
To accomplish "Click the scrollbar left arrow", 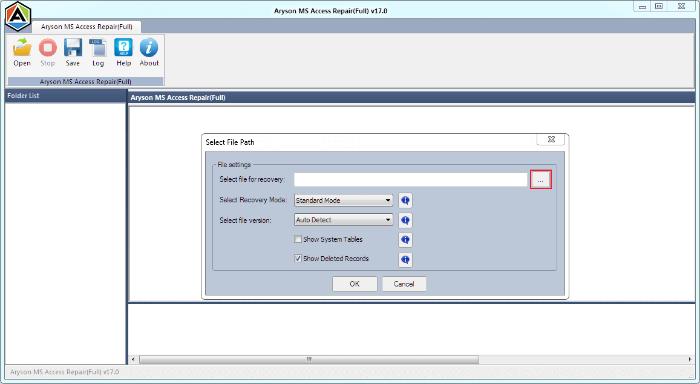I will click(133, 359).
